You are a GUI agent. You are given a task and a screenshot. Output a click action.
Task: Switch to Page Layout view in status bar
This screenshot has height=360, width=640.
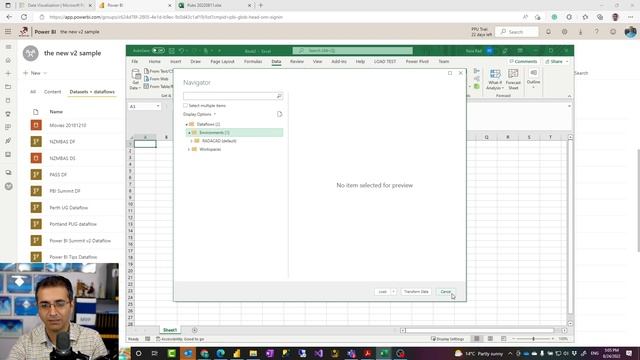(490, 339)
